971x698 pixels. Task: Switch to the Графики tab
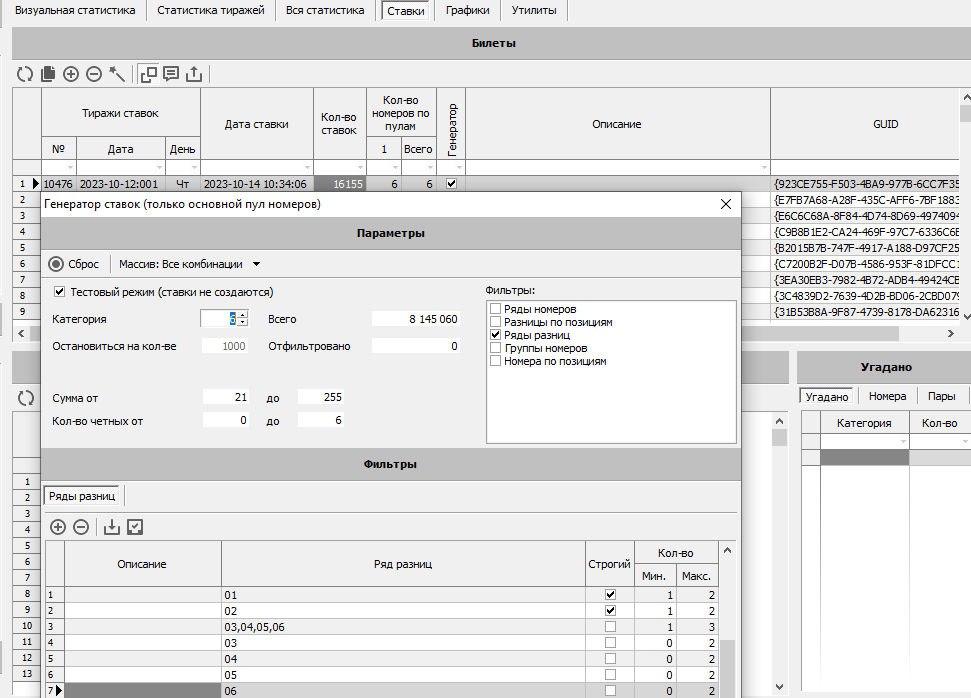pyautogui.click(x=468, y=10)
